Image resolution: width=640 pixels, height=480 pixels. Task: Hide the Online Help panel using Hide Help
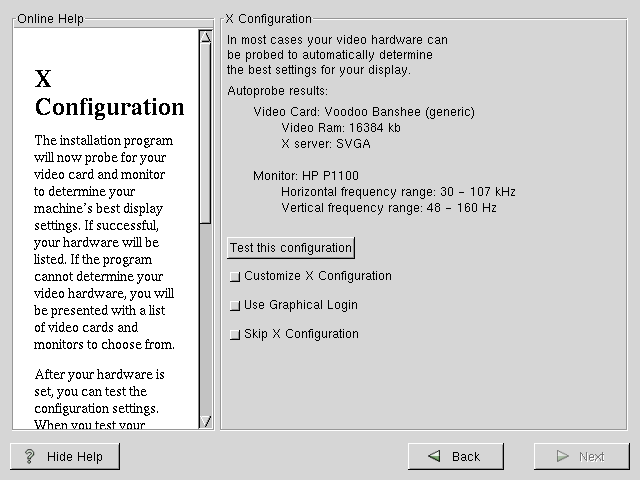[65, 456]
